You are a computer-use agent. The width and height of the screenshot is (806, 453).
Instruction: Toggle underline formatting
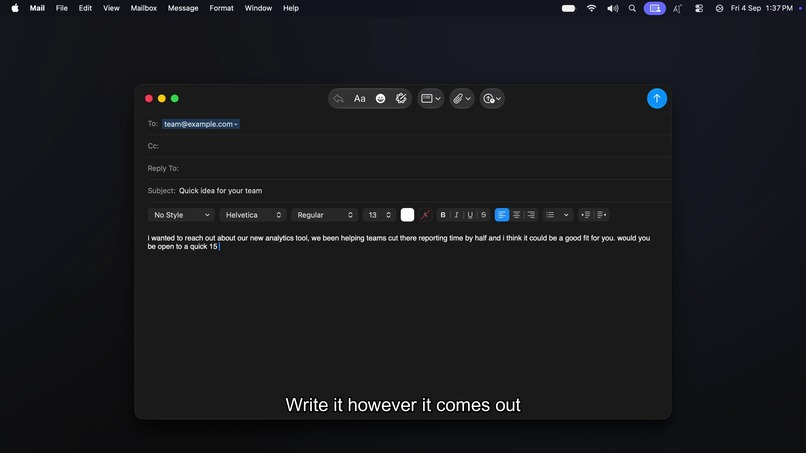(x=470, y=215)
